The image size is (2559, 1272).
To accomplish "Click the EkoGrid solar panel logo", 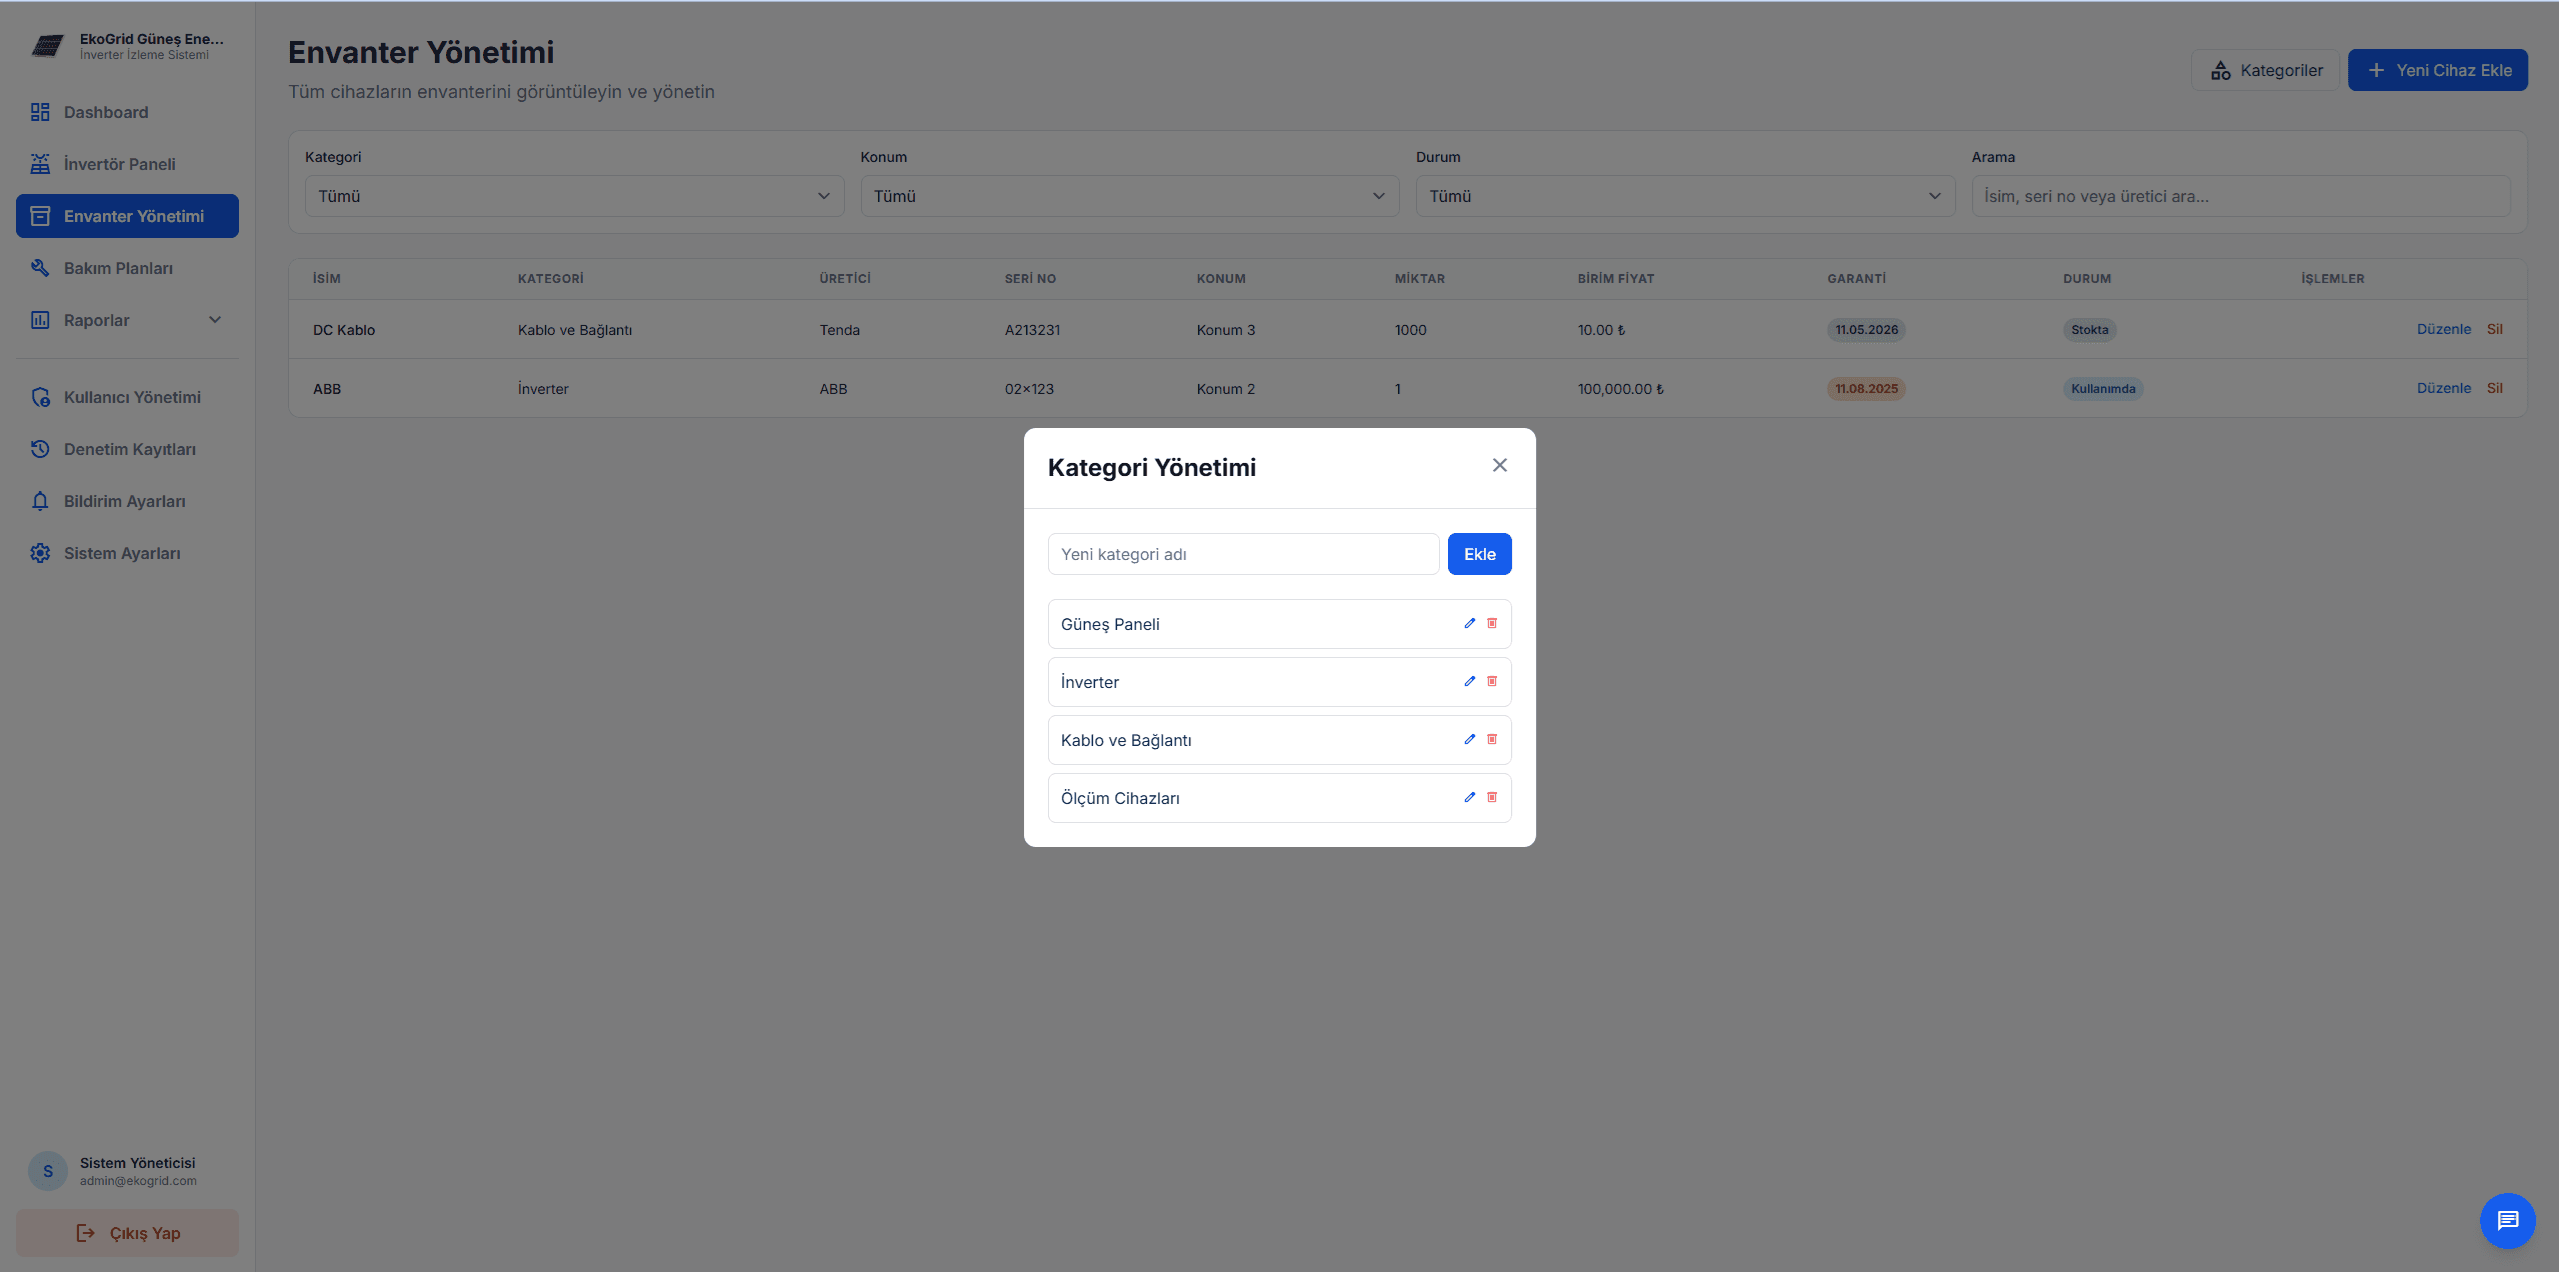I will [x=47, y=46].
